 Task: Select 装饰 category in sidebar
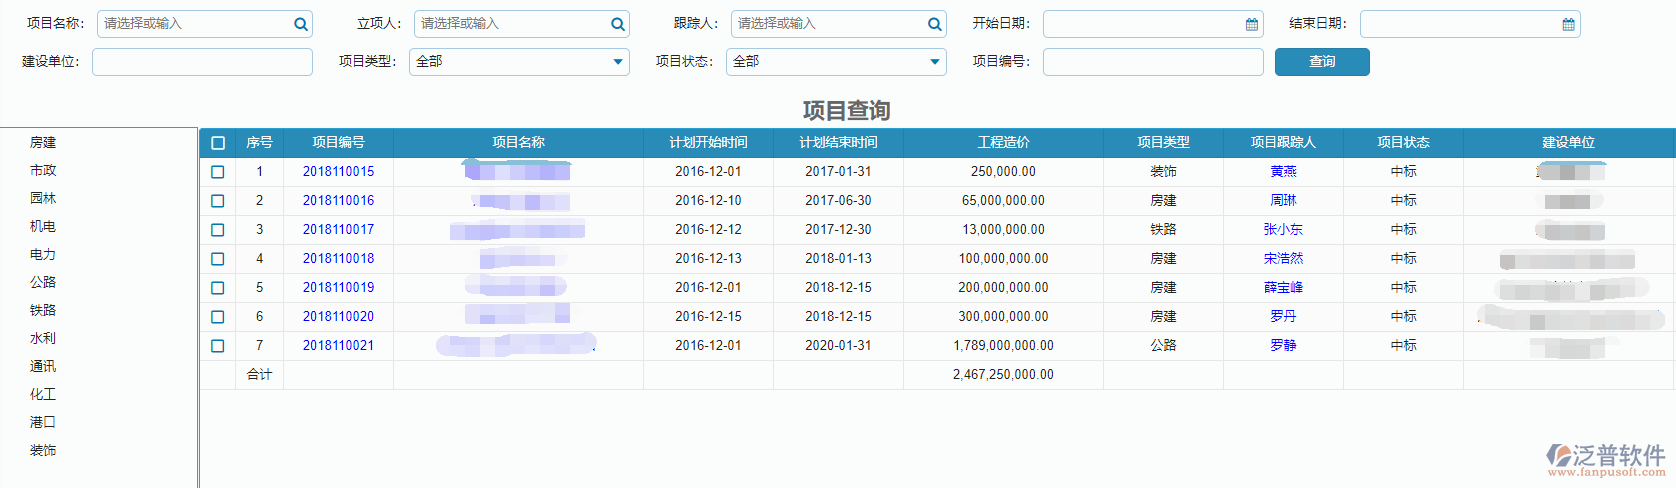43,451
